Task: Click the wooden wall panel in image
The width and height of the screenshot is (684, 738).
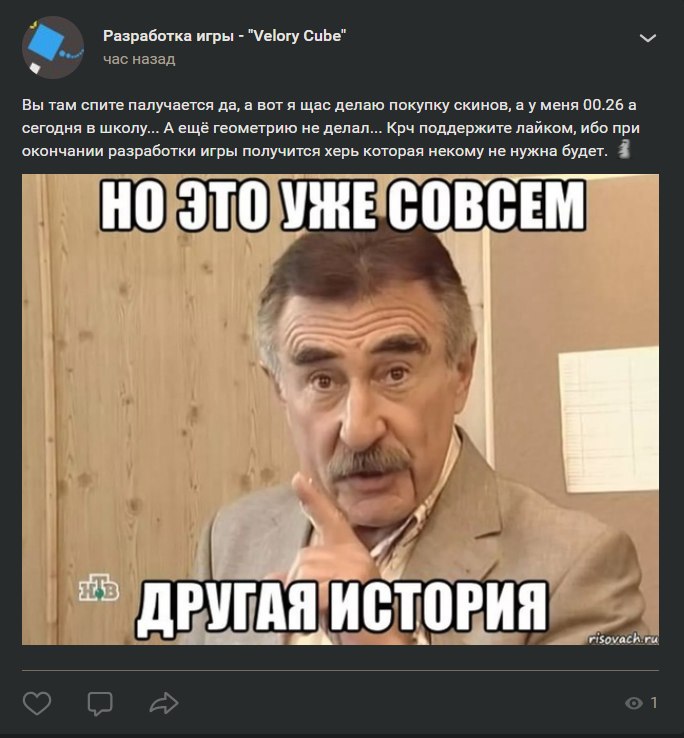Action: (141, 377)
